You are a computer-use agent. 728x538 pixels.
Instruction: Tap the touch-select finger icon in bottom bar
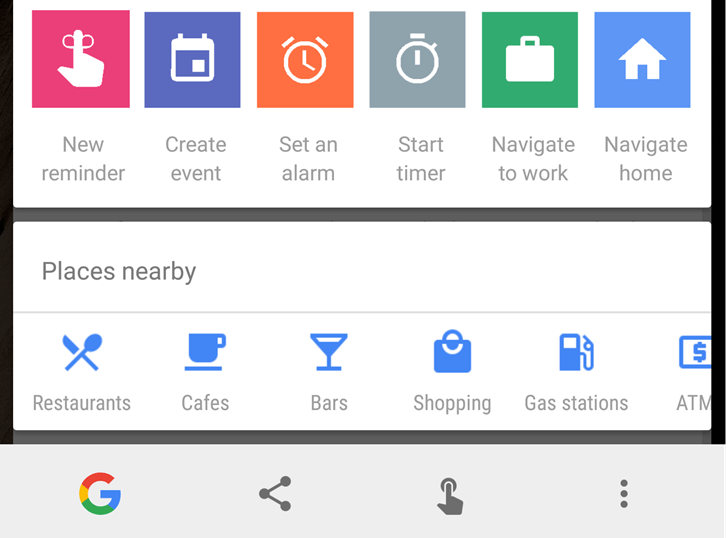pos(450,496)
